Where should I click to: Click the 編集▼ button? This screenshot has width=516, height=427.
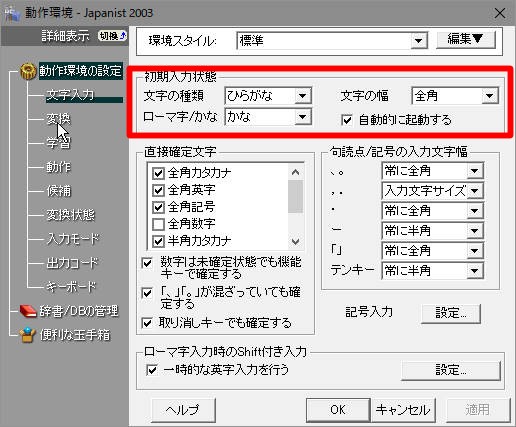[466, 40]
